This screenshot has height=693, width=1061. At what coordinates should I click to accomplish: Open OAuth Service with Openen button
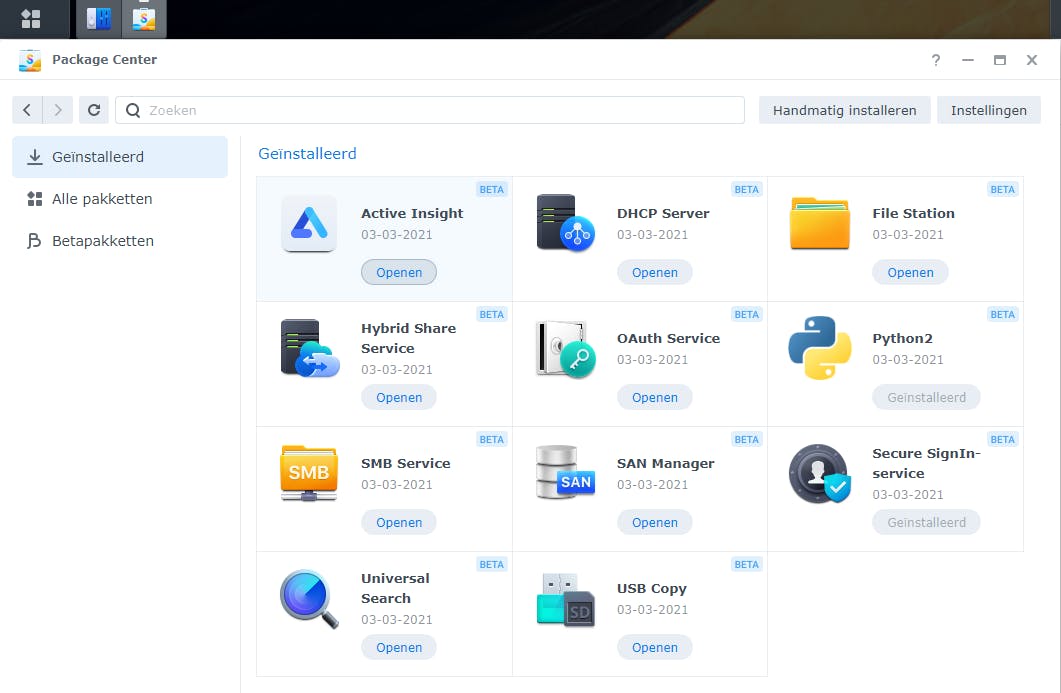click(x=654, y=397)
